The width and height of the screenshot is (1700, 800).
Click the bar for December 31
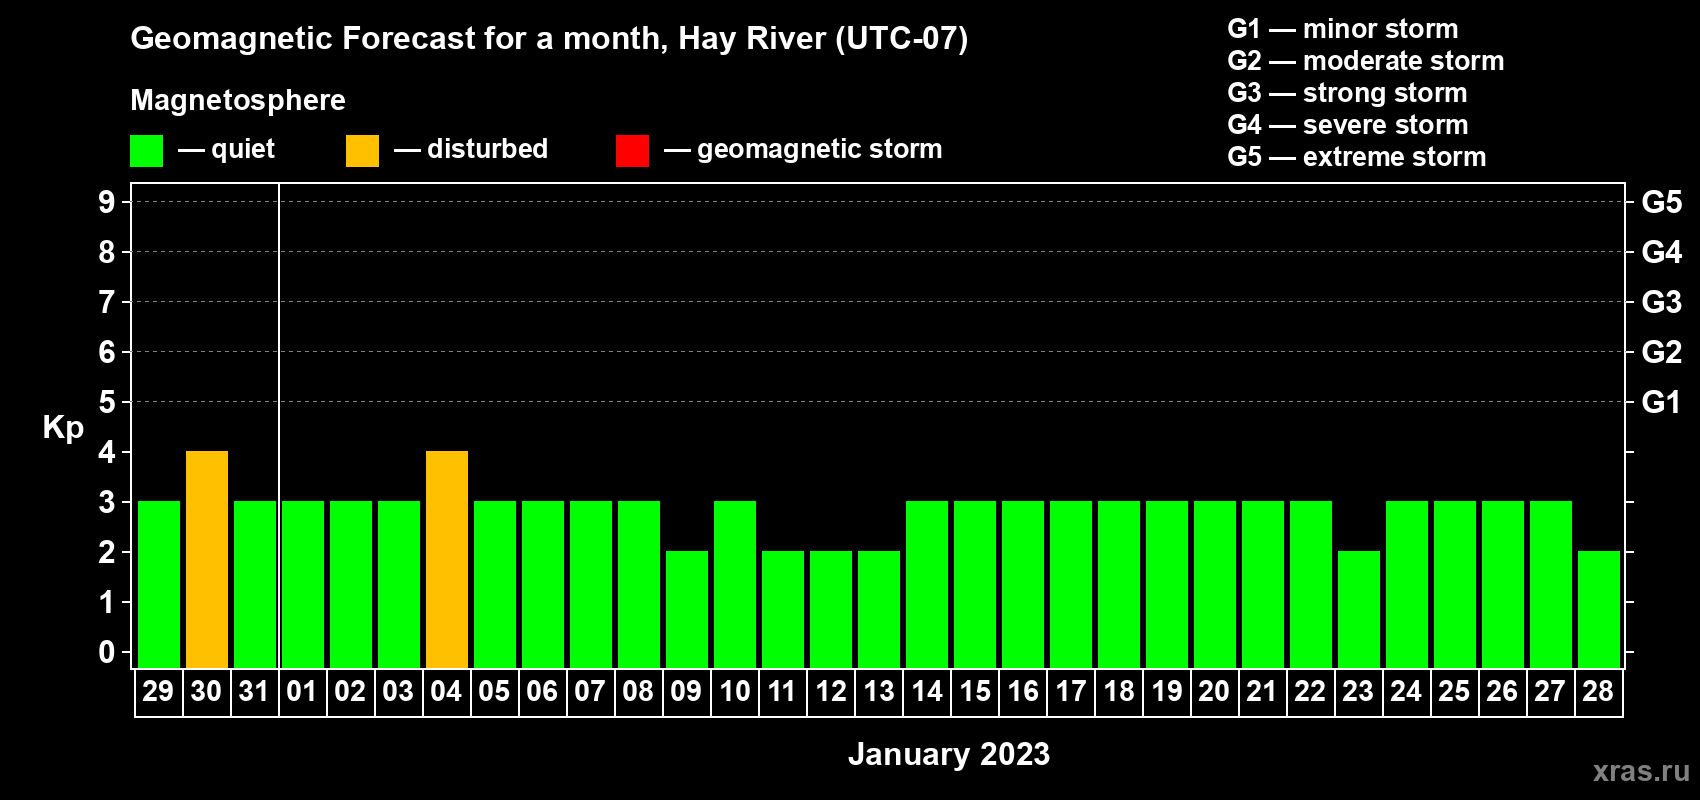click(255, 584)
